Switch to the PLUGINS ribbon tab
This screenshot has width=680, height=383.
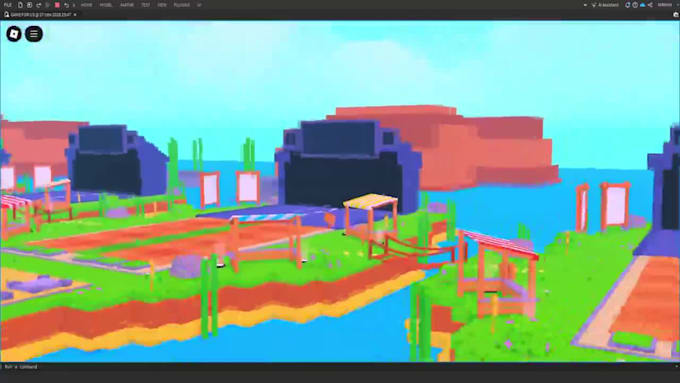click(x=182, y=5)
